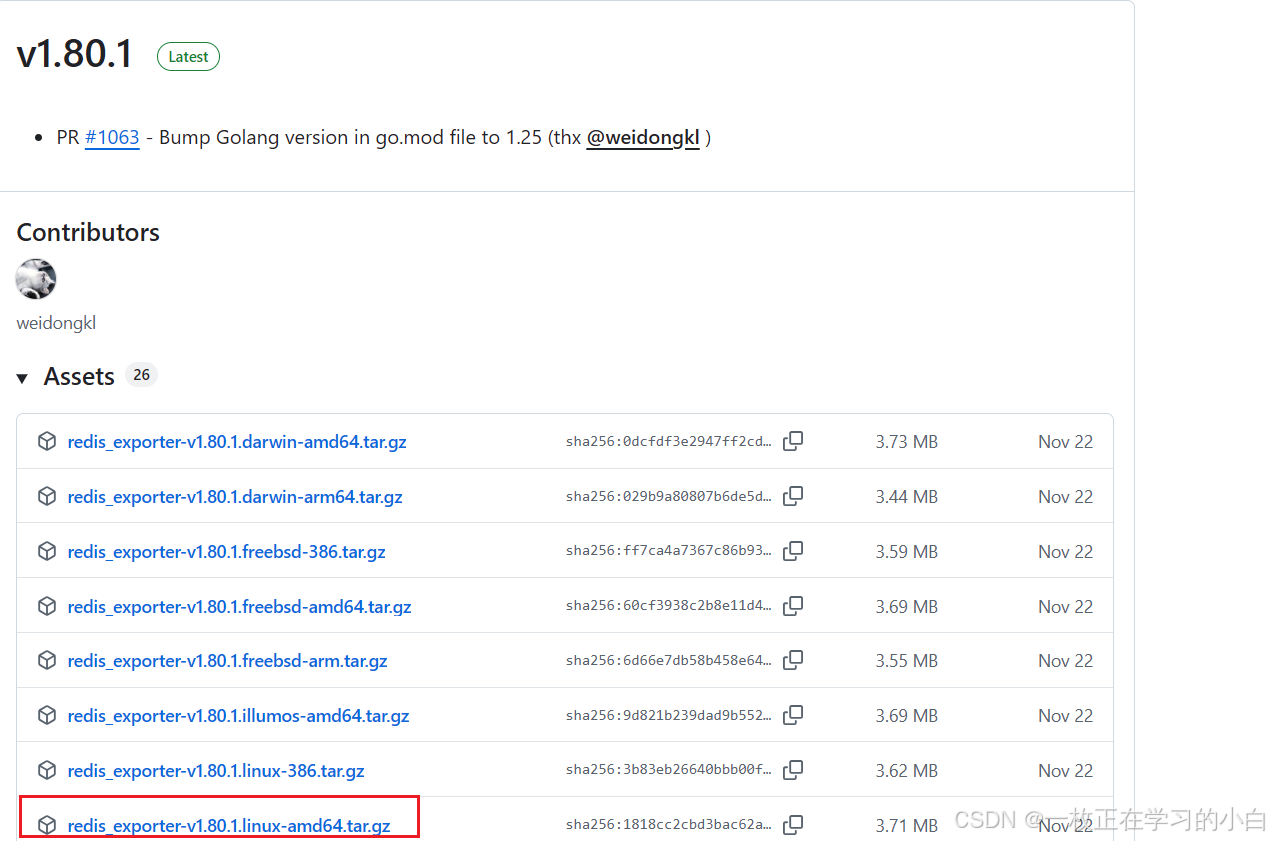Image resolution: width=1272 pixels, height=841 pixels.
Task: Copy sha256 for darwin-amd64 asset
Action: pyautogui.click(x=793, y=441)
